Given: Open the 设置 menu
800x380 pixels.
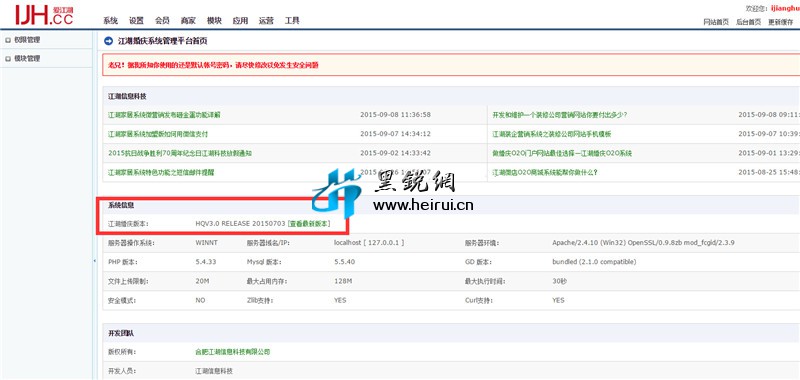Looking at the screenshot, I should tap(136, 21).
